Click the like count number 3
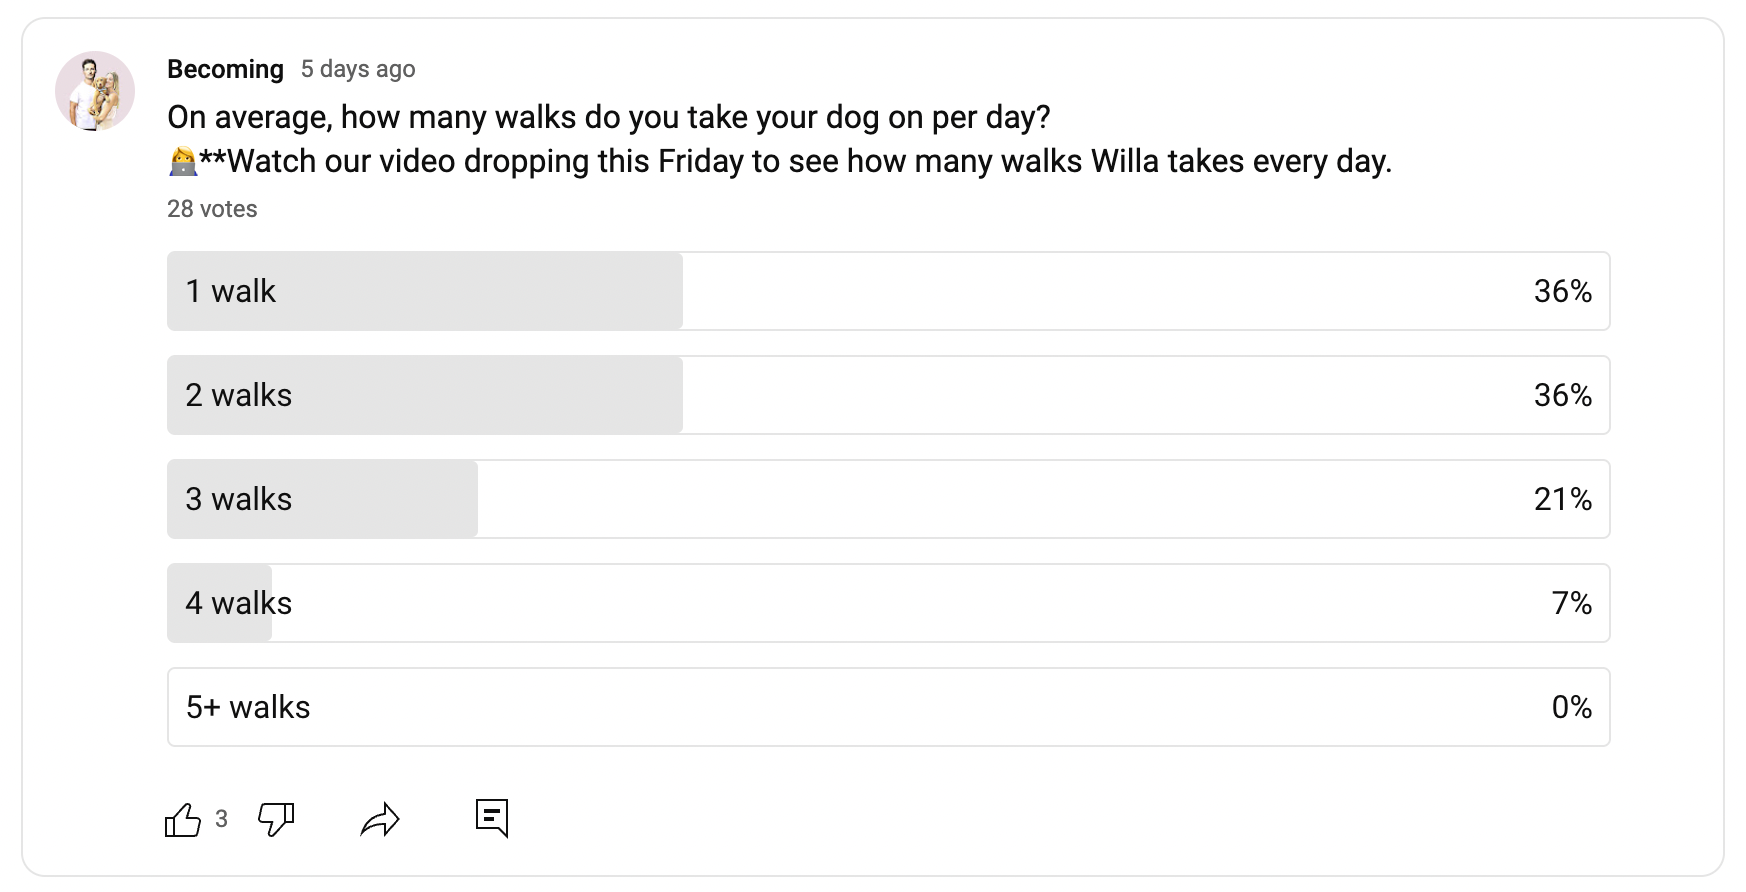 coord(221,819)
